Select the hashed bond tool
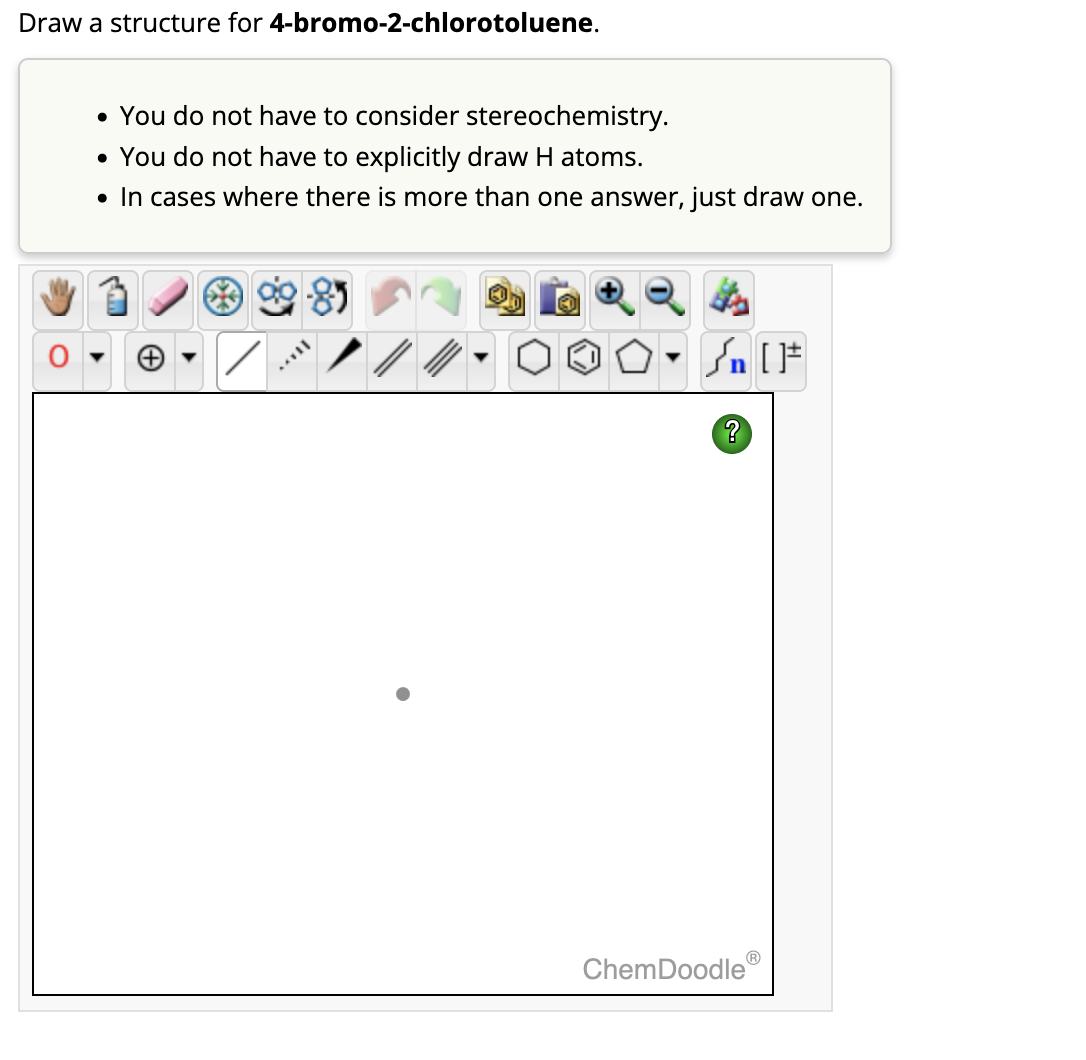This screenshot has height=1060, width=1086. point(290,361)
